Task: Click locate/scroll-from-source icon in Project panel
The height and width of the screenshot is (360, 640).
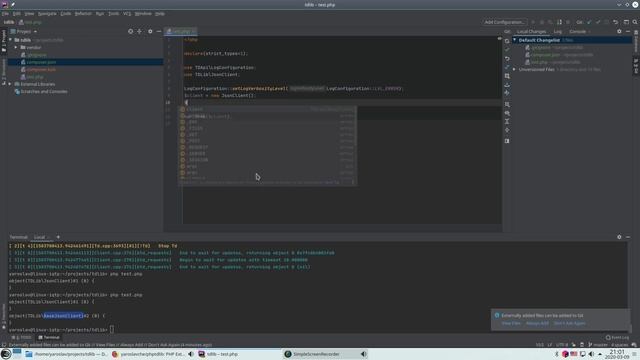Action: click(x=131, y=31)
